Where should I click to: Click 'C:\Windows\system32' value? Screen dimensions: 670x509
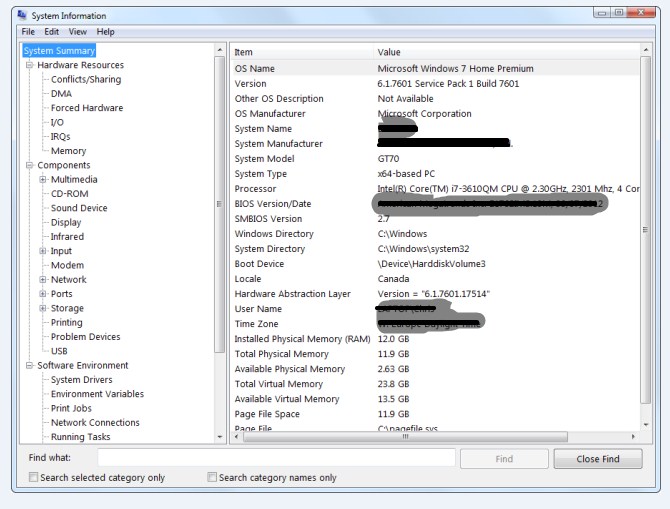tap(423, 249)
